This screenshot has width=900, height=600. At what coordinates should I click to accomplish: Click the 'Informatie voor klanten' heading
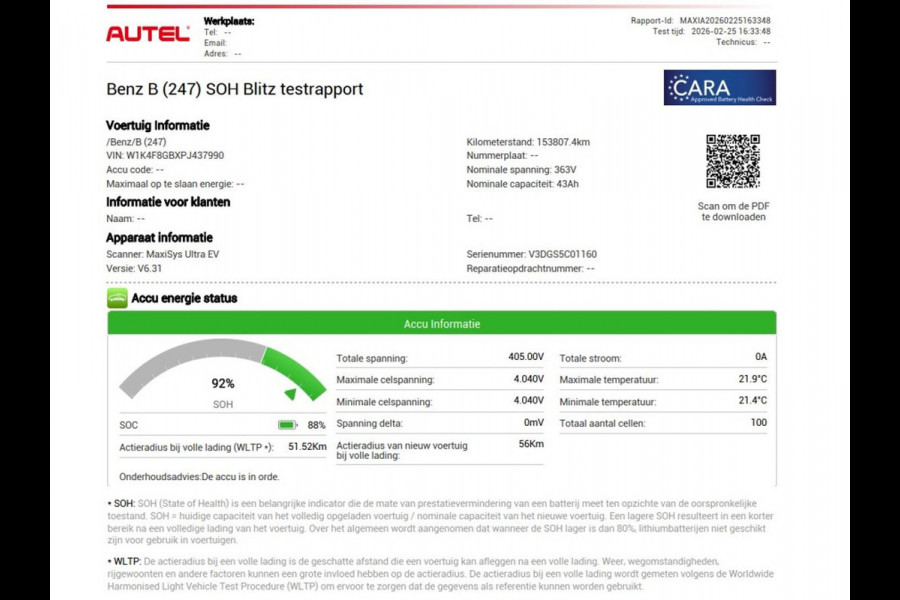point(168,202)
